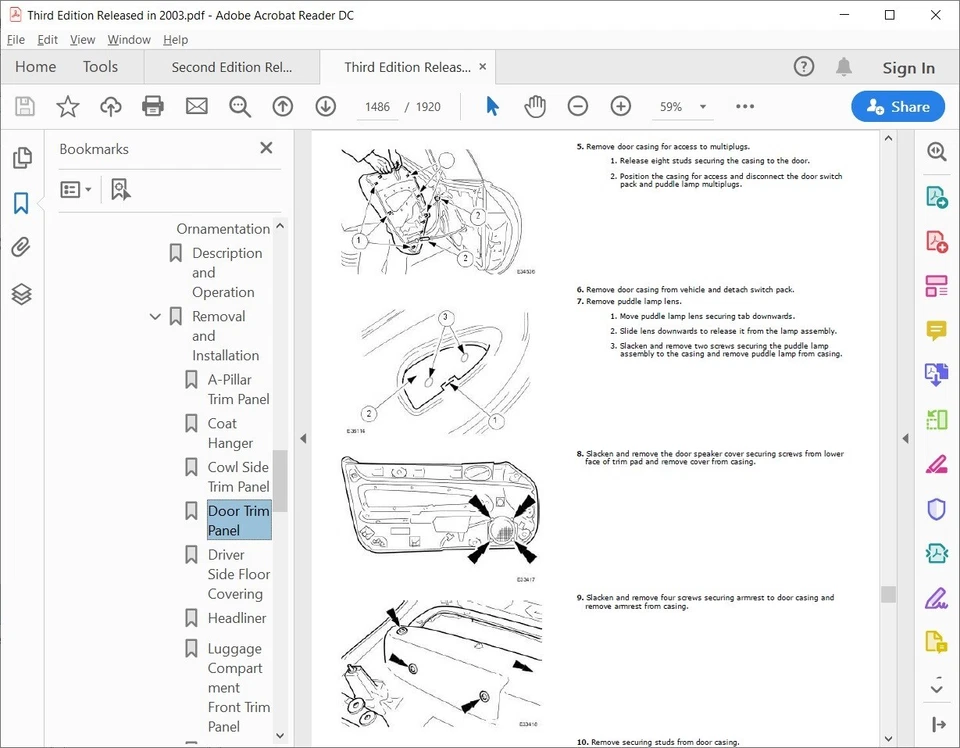The image size is (960, 748).
Task: Open the View menu
Action: coord(82,39)
